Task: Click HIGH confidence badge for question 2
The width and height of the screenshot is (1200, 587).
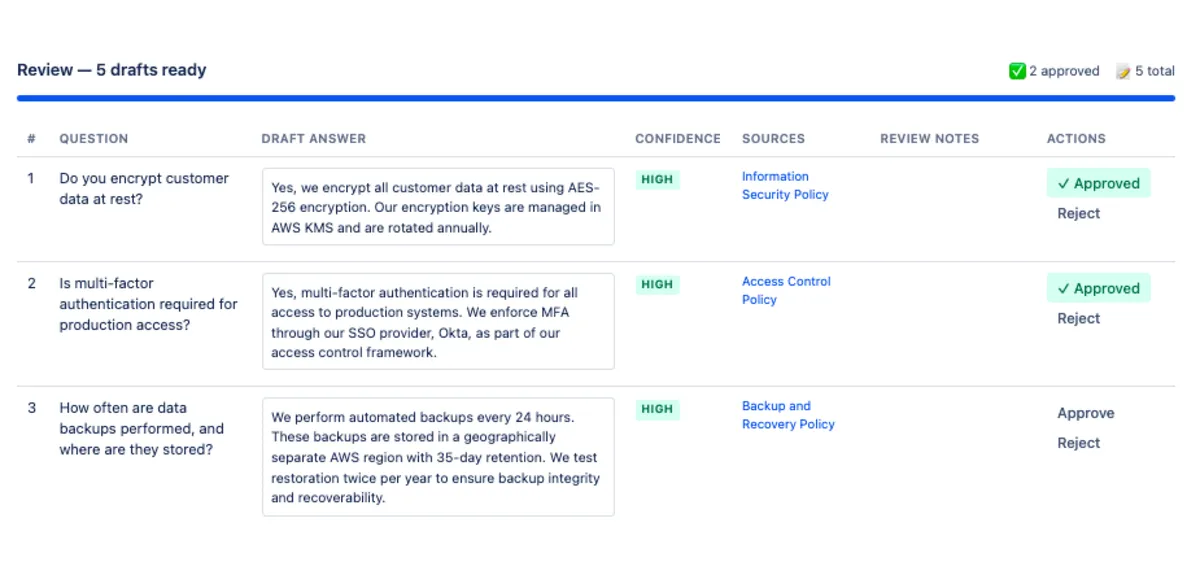Action: pyautogui.click(x=657, y=285)
